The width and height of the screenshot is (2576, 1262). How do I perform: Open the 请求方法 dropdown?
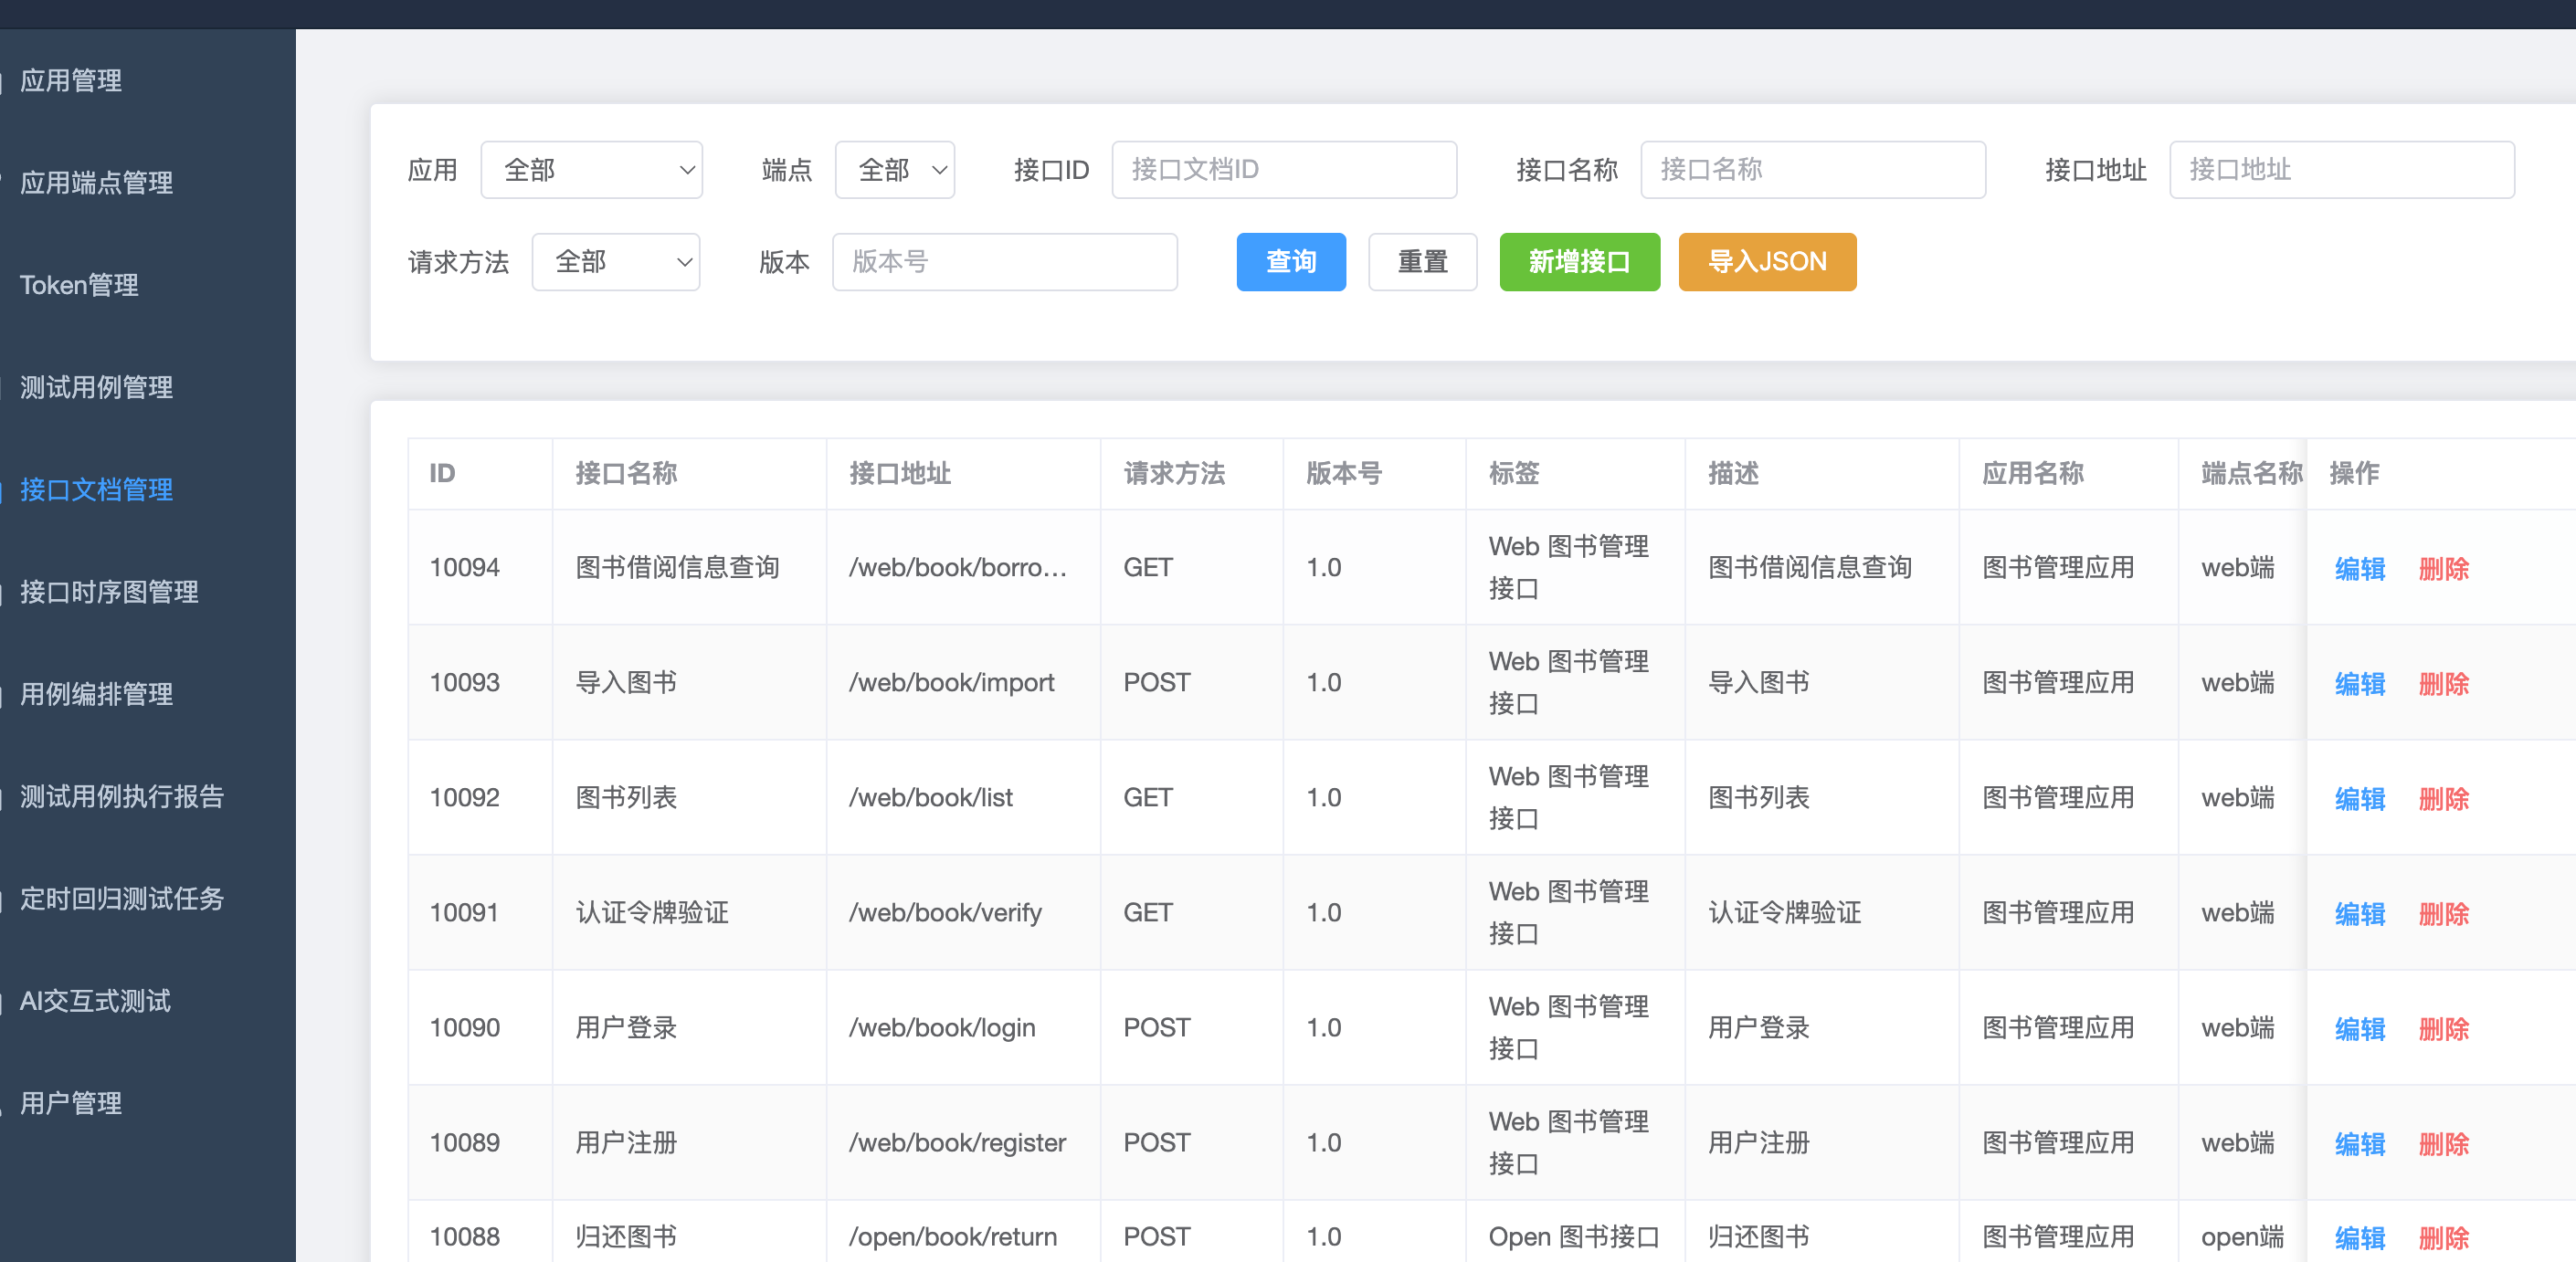tap(615, 262)
